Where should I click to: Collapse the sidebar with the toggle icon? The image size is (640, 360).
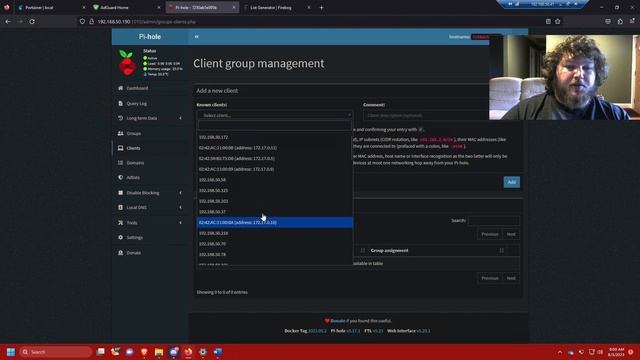pos(196,37)
